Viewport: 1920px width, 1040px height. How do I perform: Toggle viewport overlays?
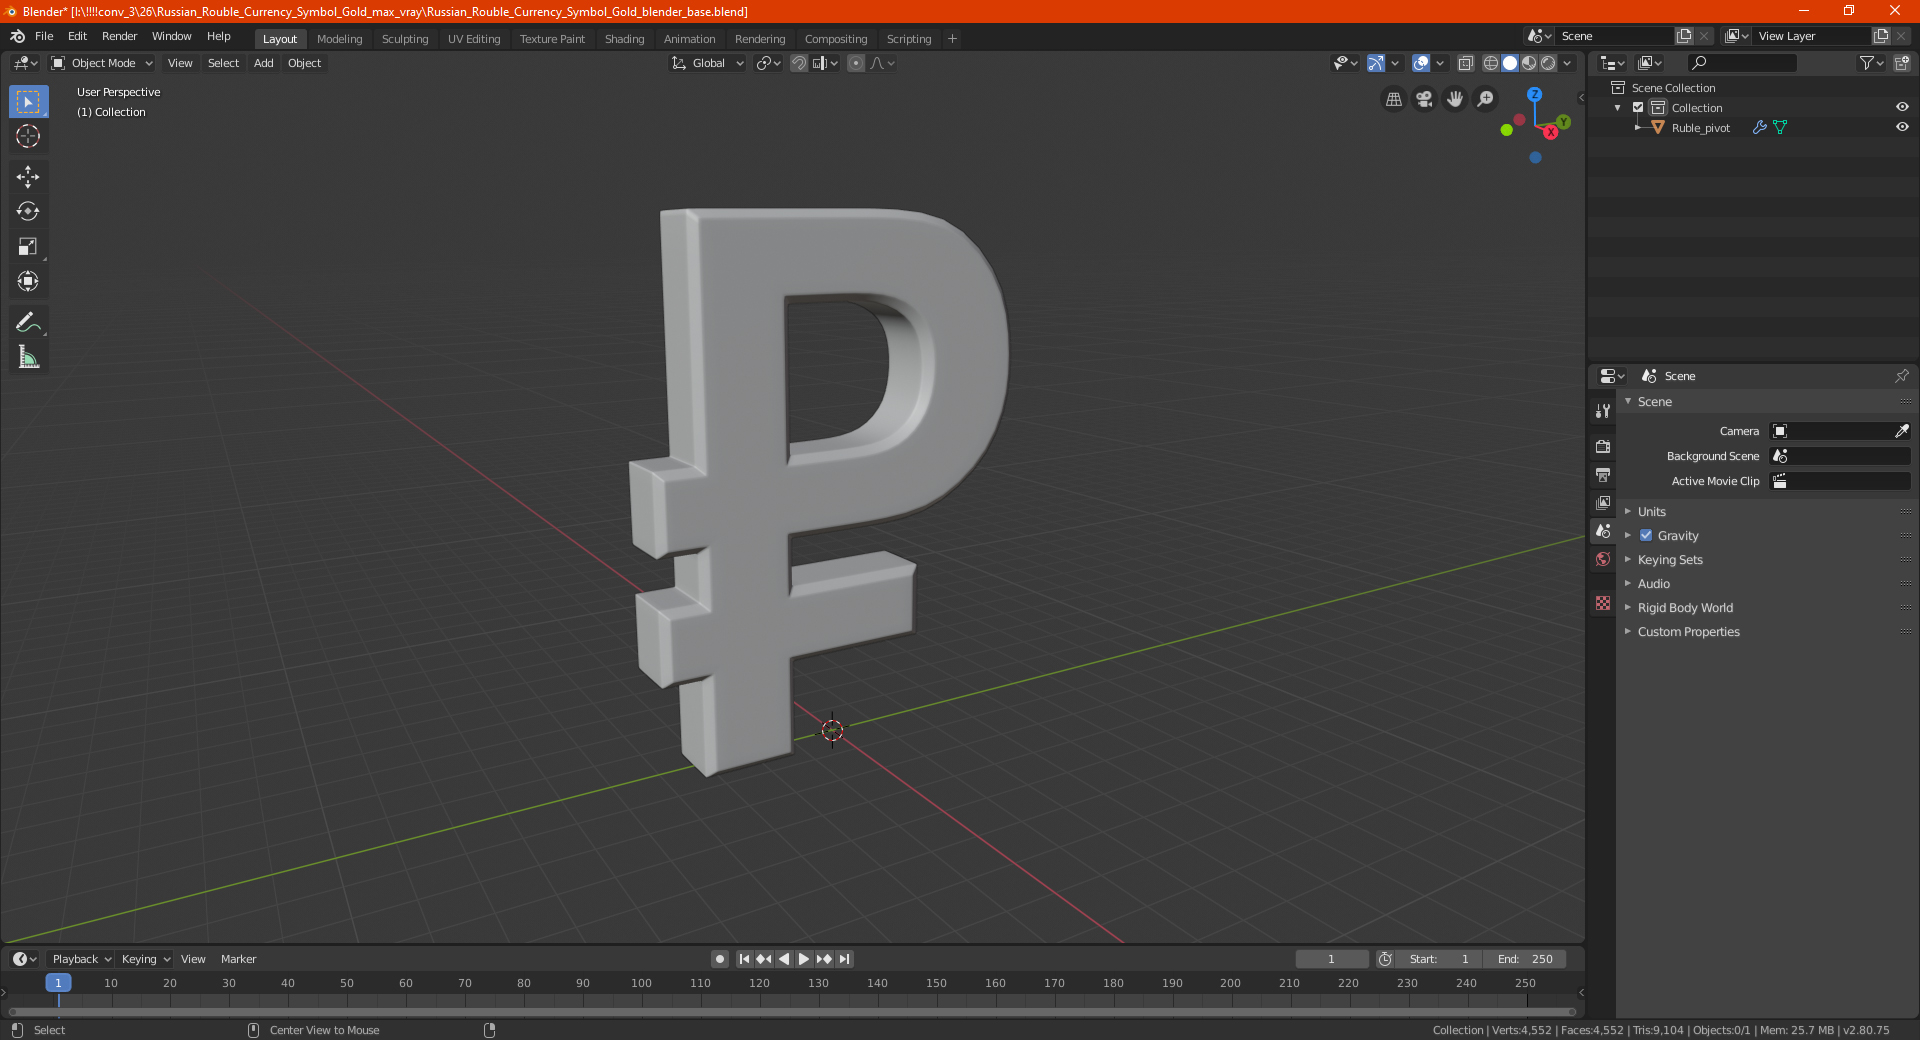[1421, 63]
